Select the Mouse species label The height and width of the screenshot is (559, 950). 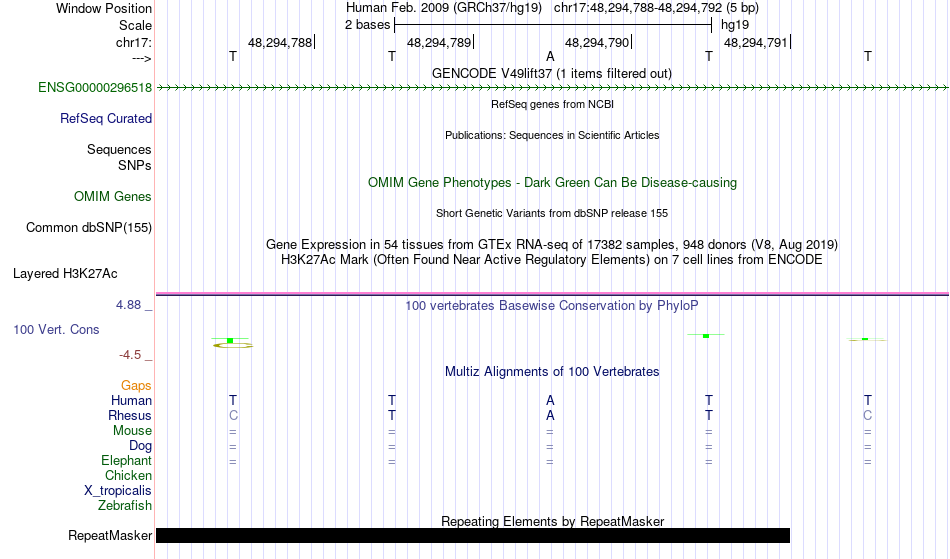pyautogui.click(x=132, y=431)
